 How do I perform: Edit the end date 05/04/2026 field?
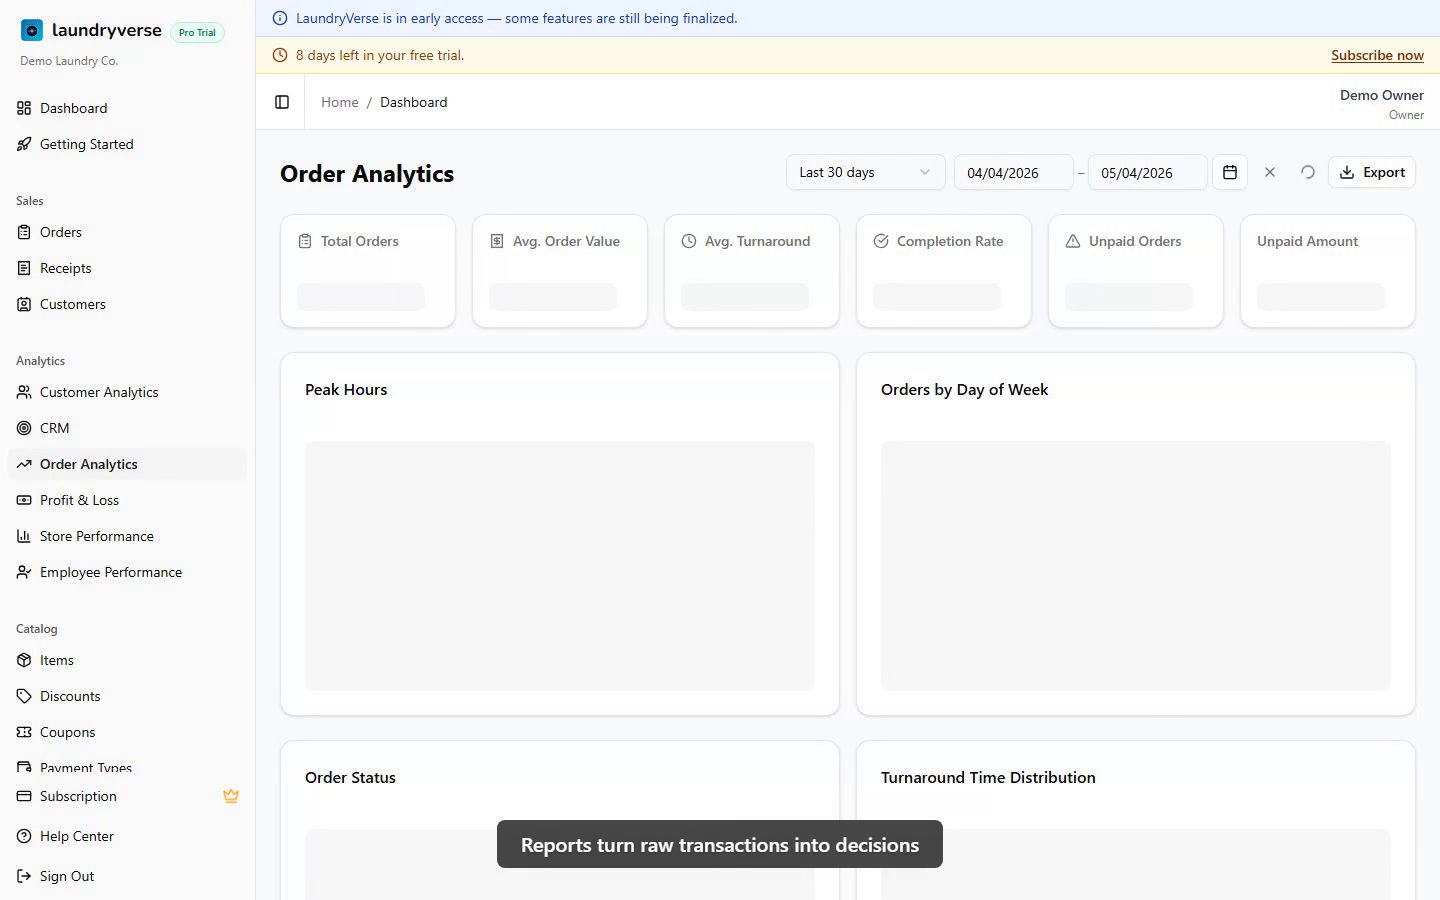coord(1147,172)
